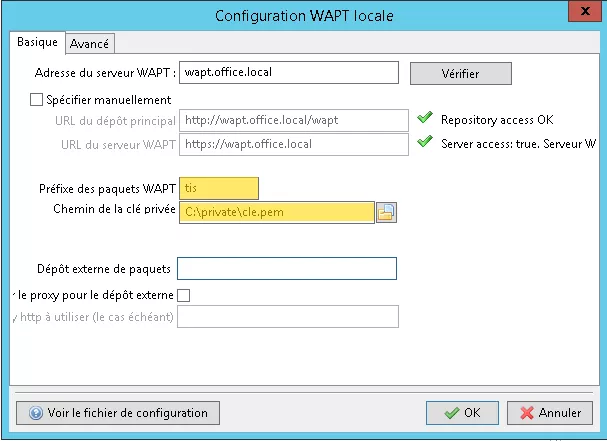
Task: Click green checkmark beside Server access status
Action: 425,141
